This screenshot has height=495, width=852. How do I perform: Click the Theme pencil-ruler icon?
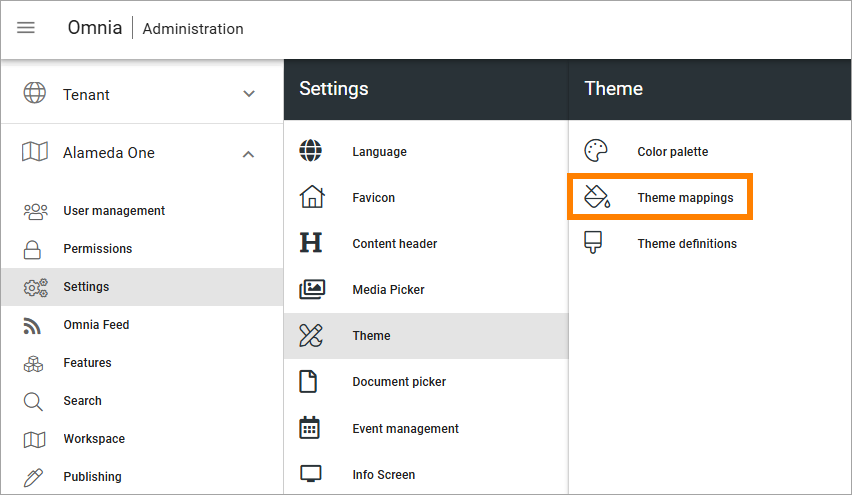tap(311, 335)
